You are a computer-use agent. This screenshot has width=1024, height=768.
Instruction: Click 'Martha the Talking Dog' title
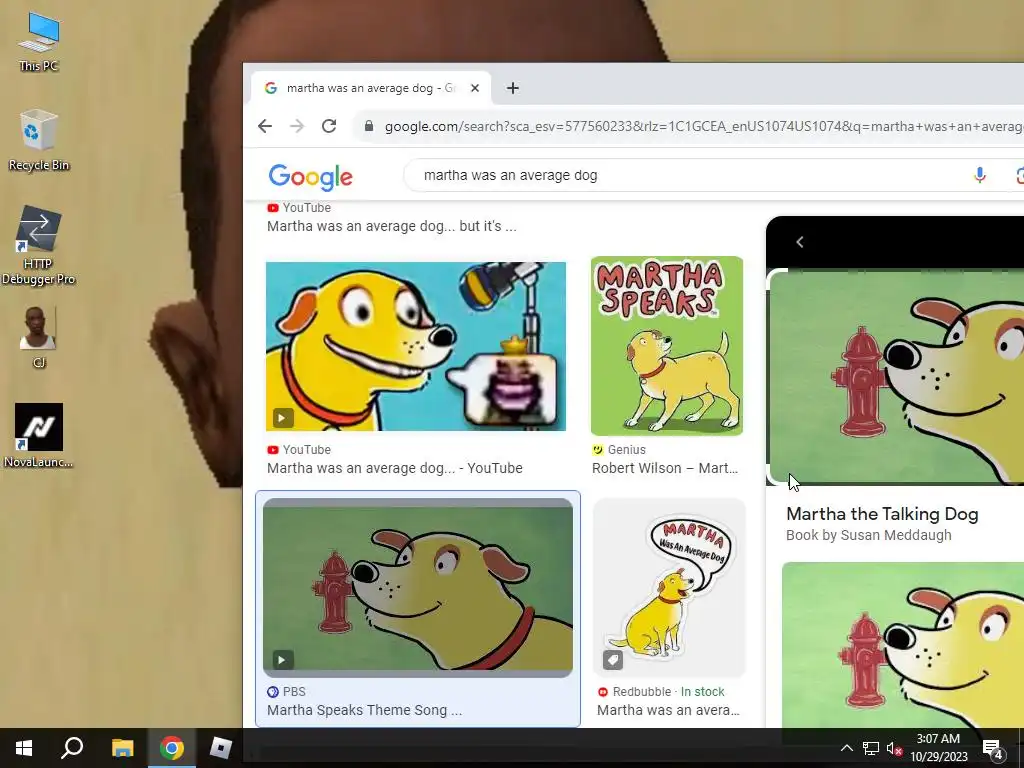[882, 514]
